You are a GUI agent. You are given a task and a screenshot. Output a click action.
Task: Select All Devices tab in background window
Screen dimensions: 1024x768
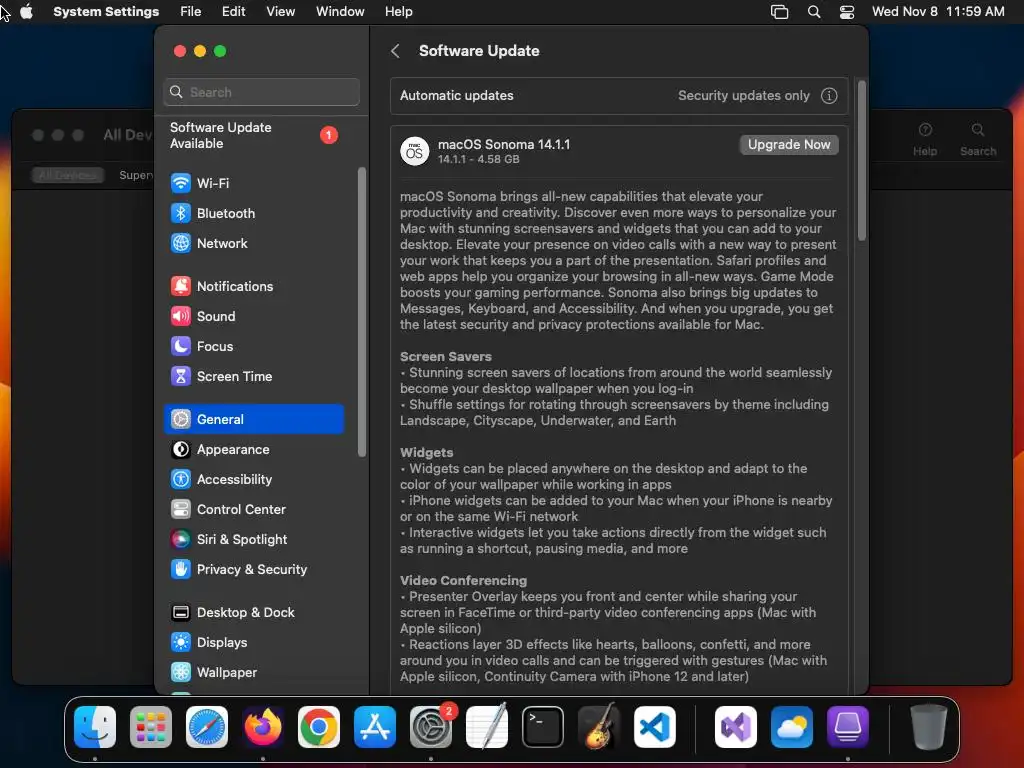(67, 175)
